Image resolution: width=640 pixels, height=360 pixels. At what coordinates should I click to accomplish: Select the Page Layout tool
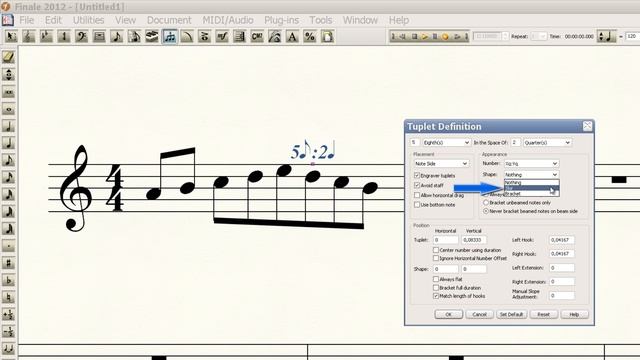coord(327,37)
